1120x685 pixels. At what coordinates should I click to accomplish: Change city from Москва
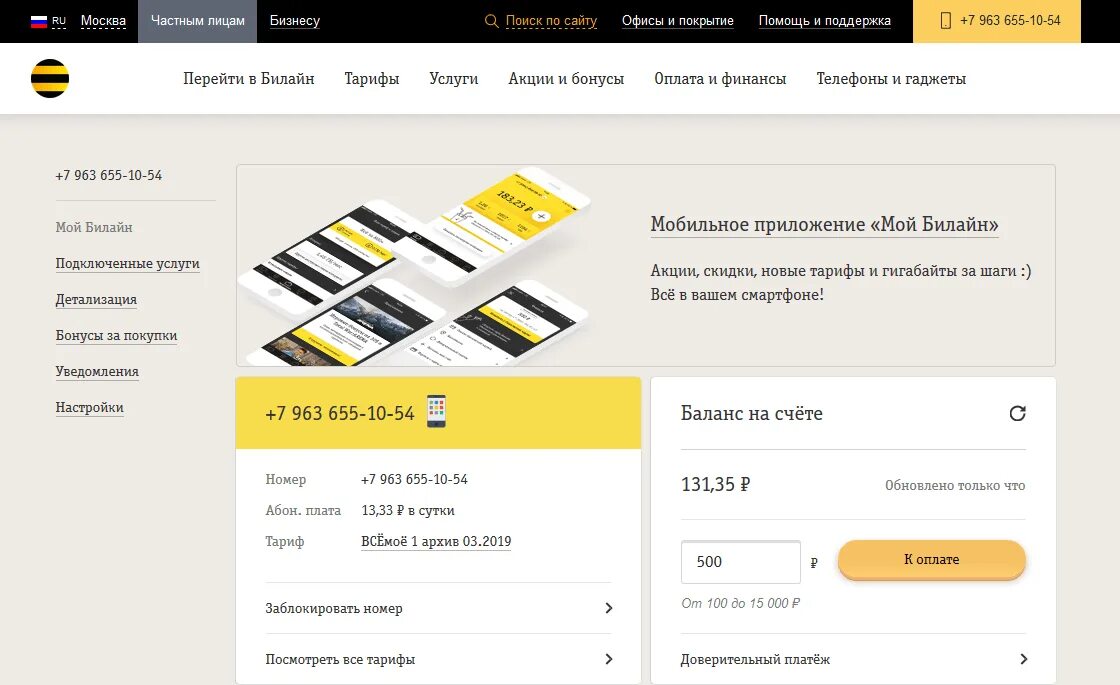(x=104, y=21)
